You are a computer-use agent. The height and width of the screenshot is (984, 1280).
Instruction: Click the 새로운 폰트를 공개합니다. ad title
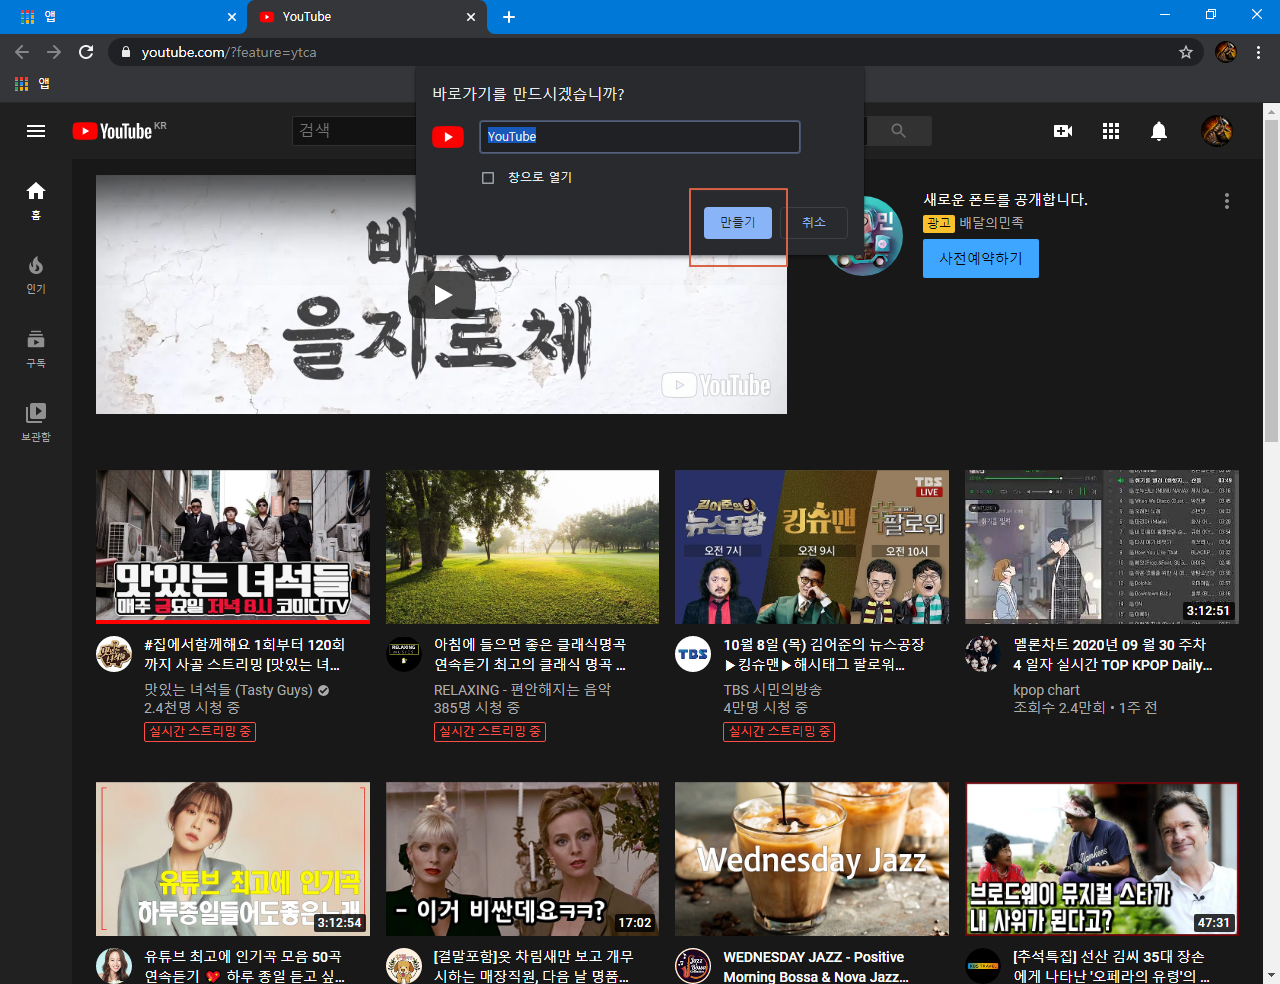(1005, 200)
